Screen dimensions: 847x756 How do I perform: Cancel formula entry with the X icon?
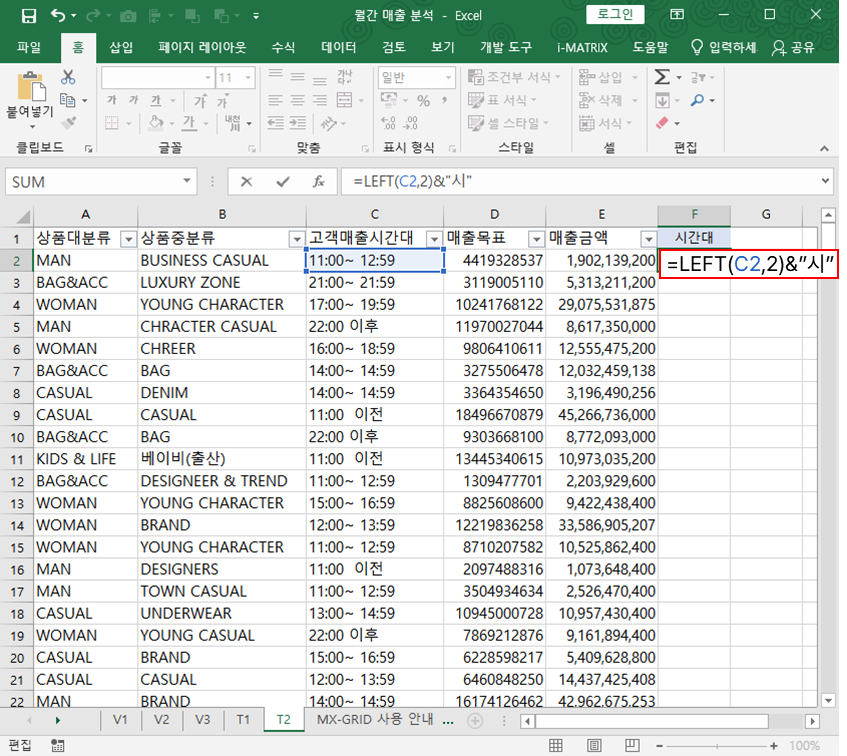[246, 182]
